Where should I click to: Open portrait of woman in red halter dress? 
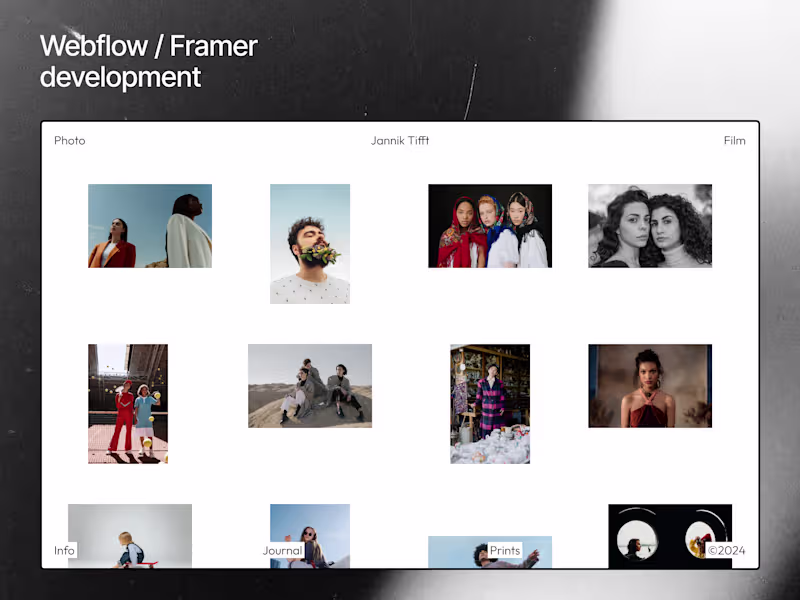(650, 386)
